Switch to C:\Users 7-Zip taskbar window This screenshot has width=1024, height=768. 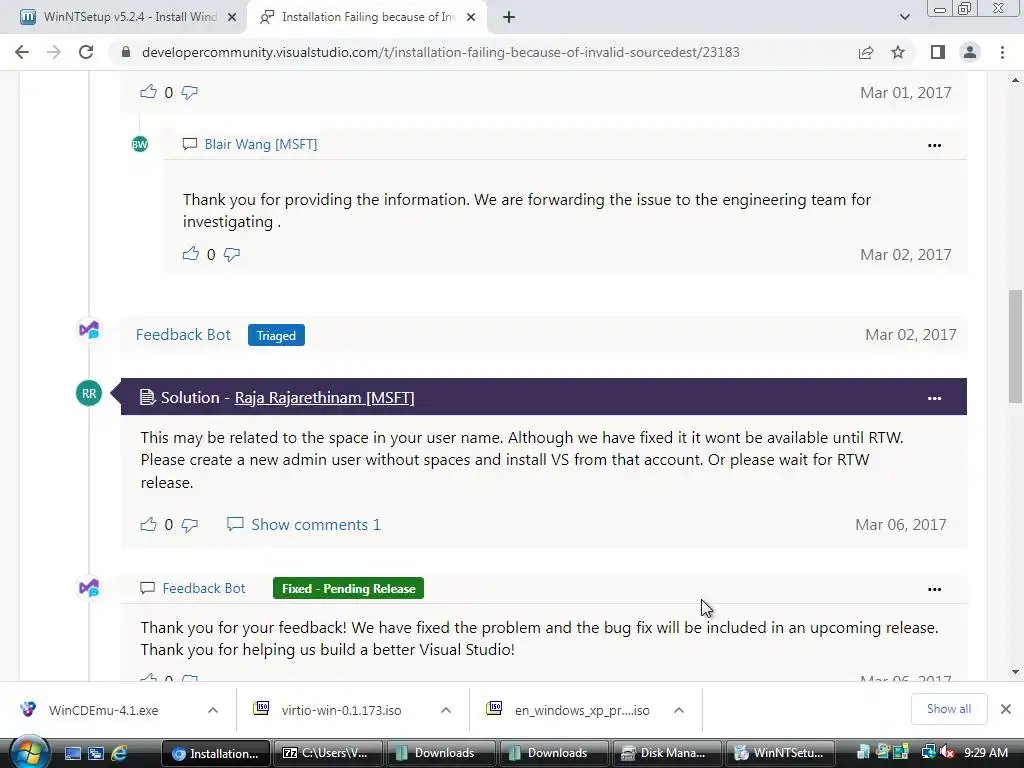[327, 753]
